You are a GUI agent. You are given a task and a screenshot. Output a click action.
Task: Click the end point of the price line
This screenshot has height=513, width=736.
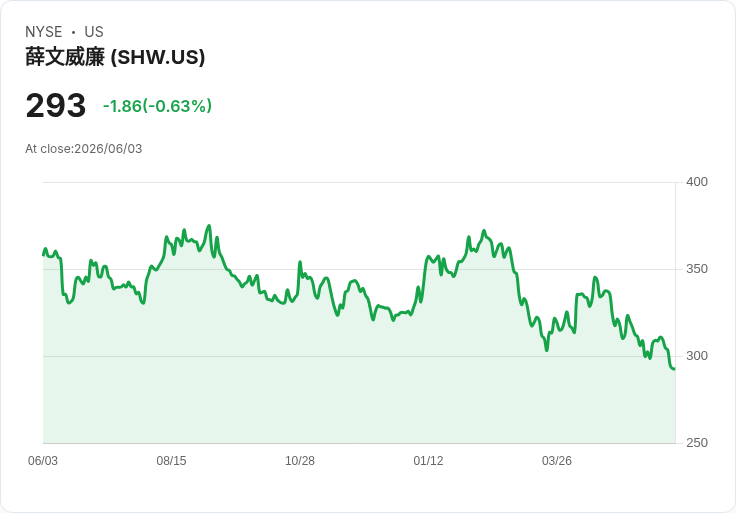[x=675, y=369]
